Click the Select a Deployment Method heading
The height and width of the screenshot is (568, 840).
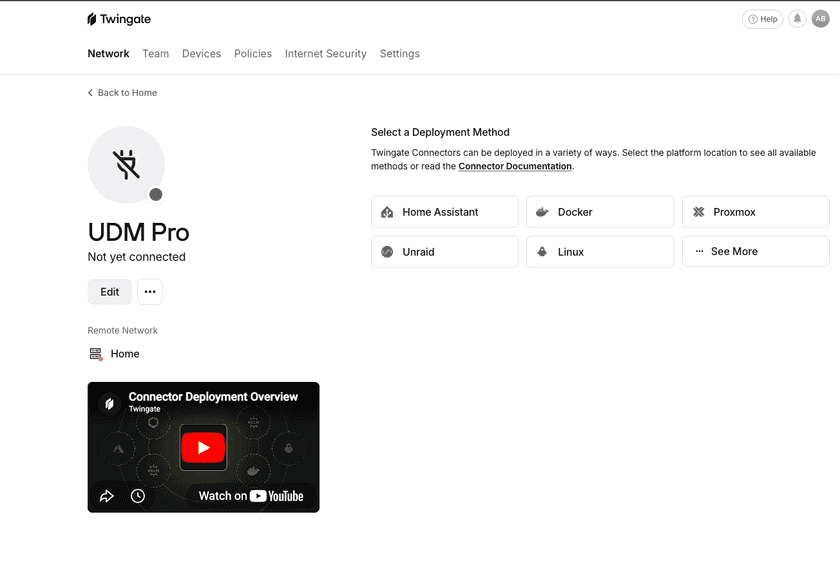pos(440,132)
